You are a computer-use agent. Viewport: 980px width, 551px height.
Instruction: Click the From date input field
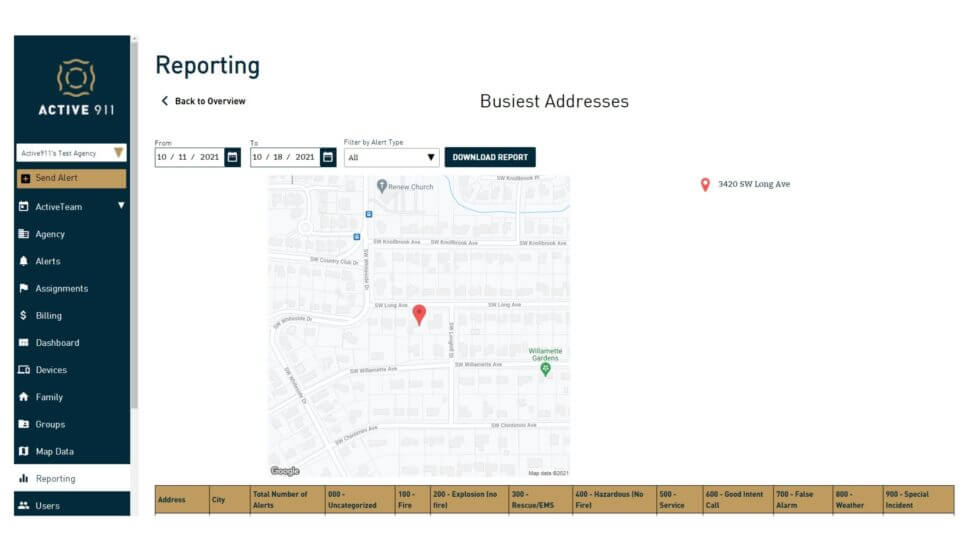189,157
